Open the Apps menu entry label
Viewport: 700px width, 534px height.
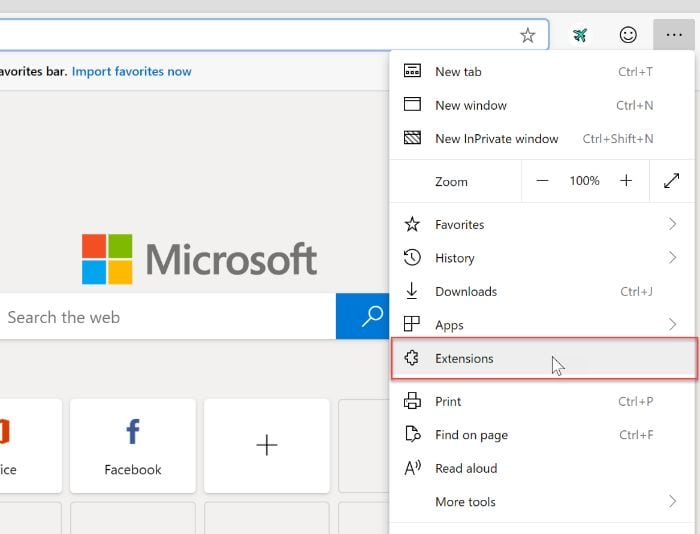tap(449, 325)
